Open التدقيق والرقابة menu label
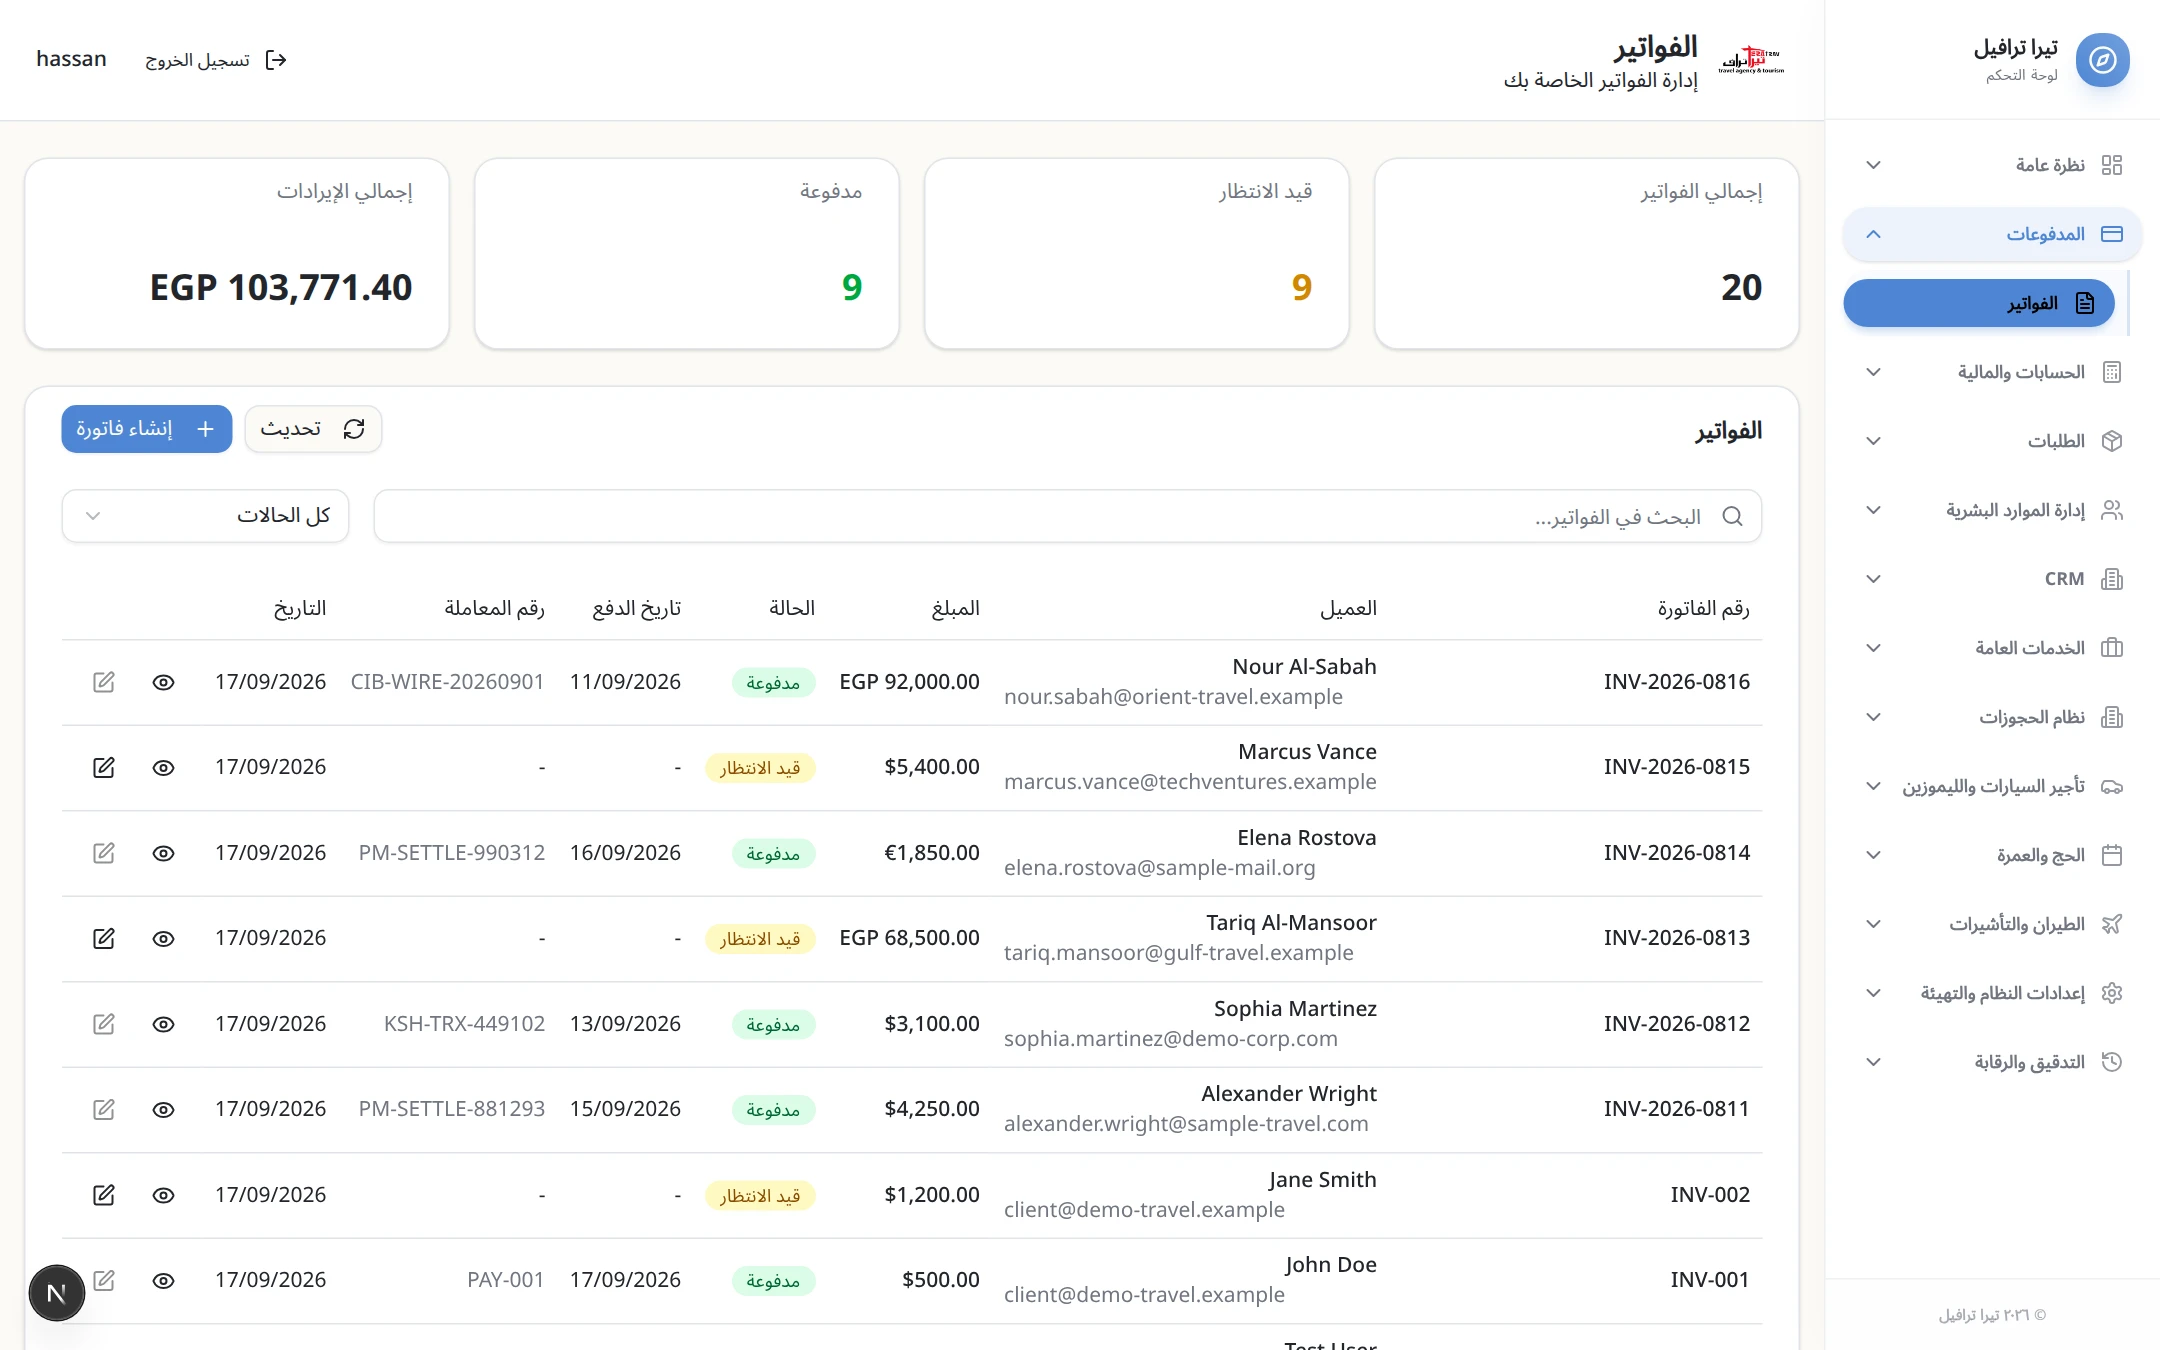The width and height of the screenshot is (2160, 1350). 2030,1062
